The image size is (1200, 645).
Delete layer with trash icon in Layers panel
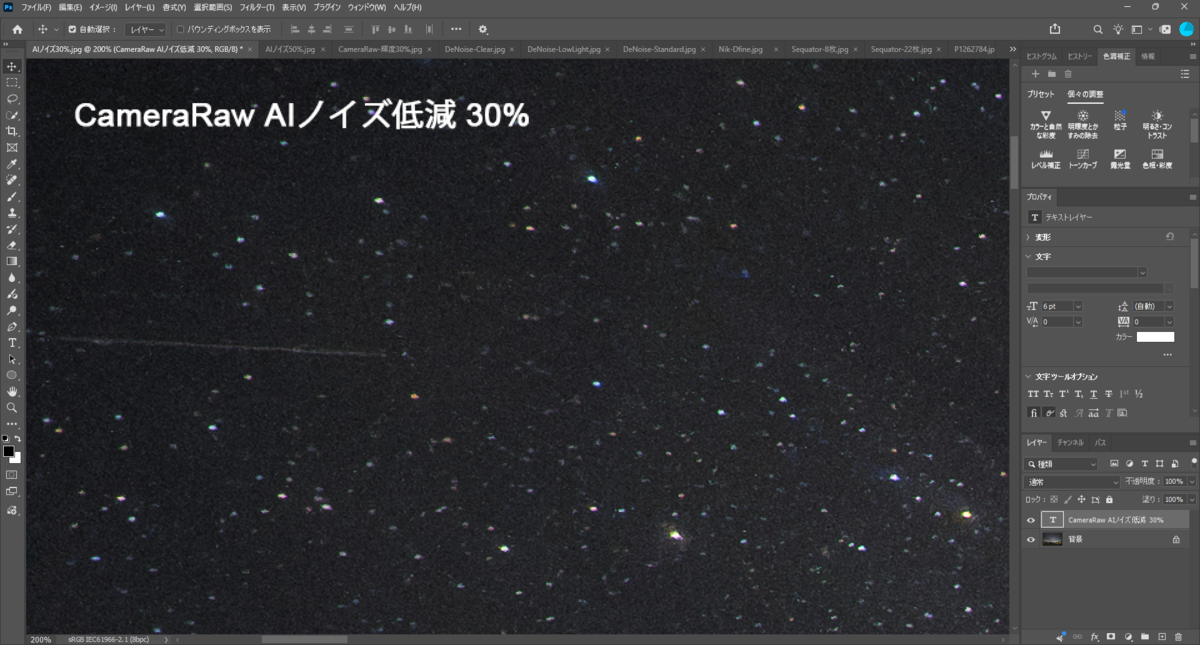coord(1180,636)
